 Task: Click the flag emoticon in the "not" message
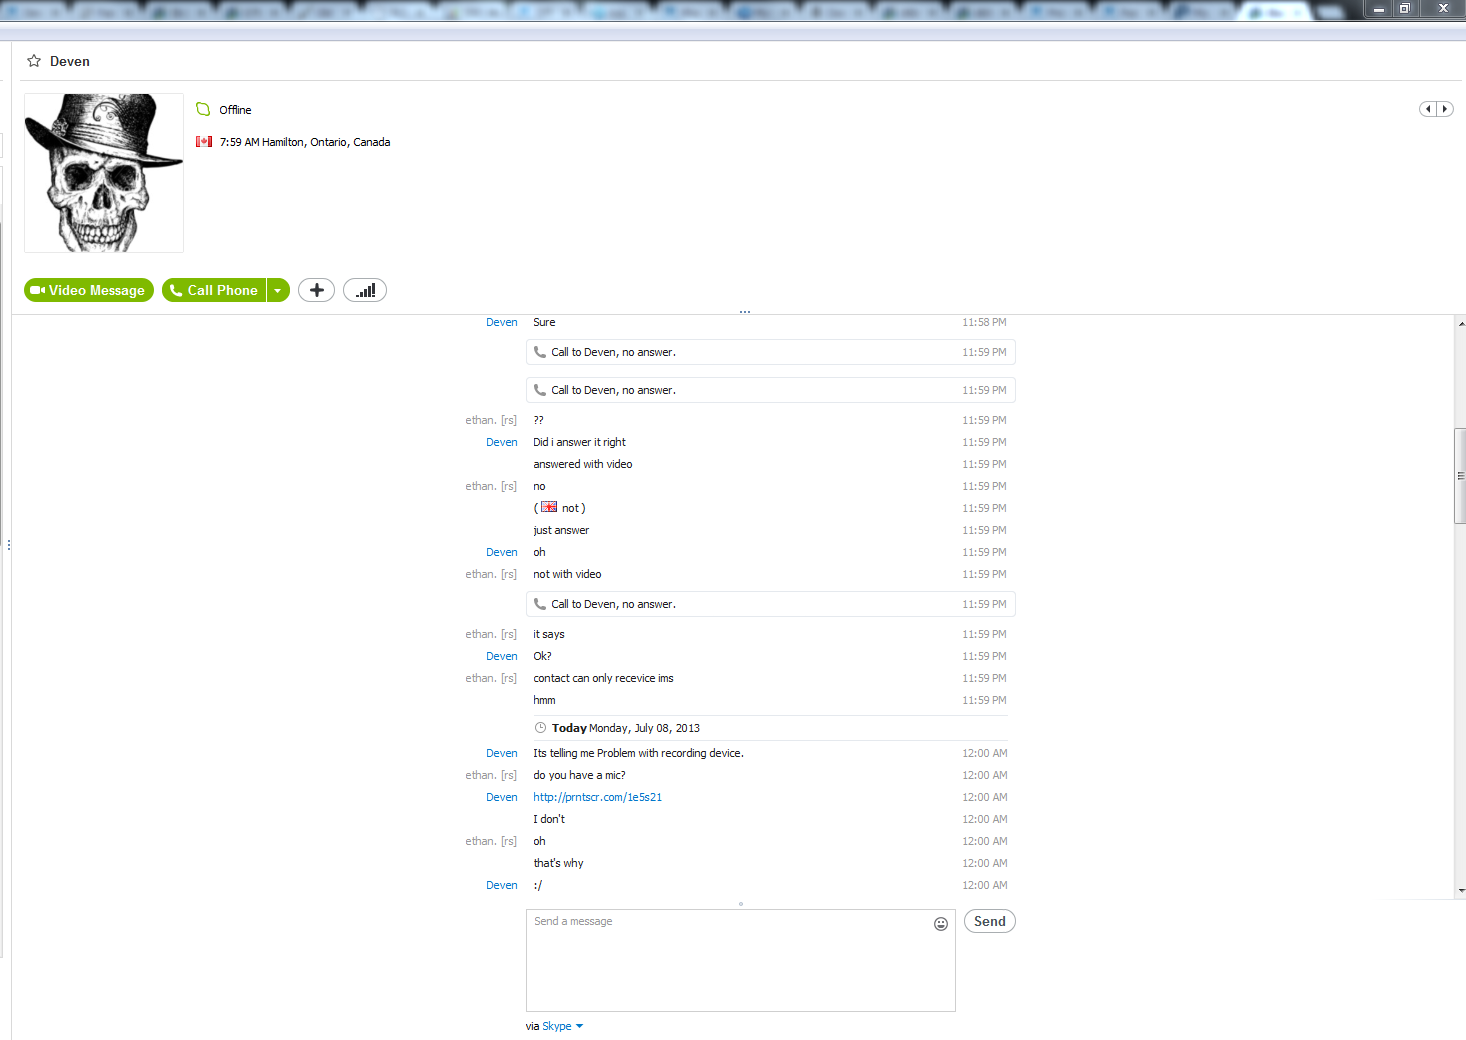point(549,507)
